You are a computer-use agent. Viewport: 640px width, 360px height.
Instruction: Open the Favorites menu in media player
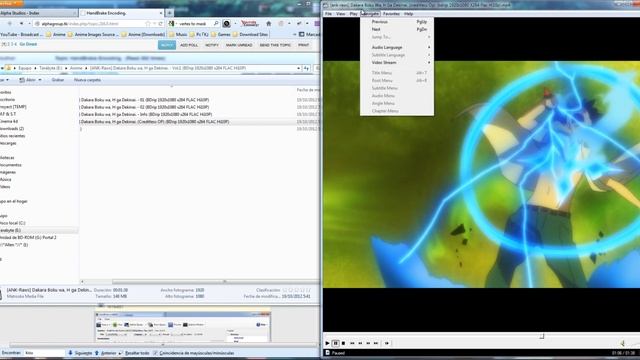[391, 14]
